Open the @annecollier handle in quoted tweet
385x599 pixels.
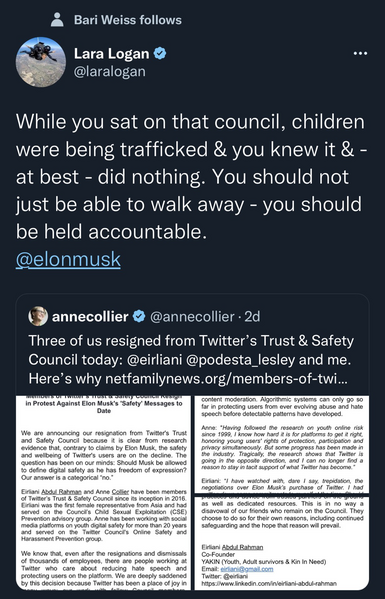coord(192,316)
